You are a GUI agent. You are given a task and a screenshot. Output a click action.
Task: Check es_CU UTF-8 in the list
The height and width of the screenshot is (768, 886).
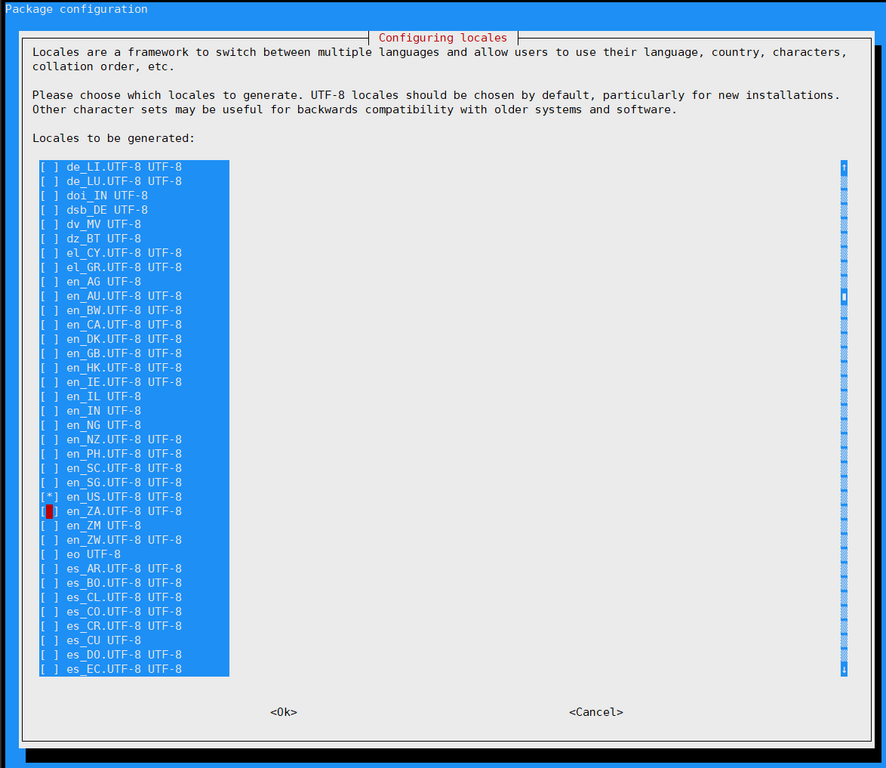tap(49, 641)
